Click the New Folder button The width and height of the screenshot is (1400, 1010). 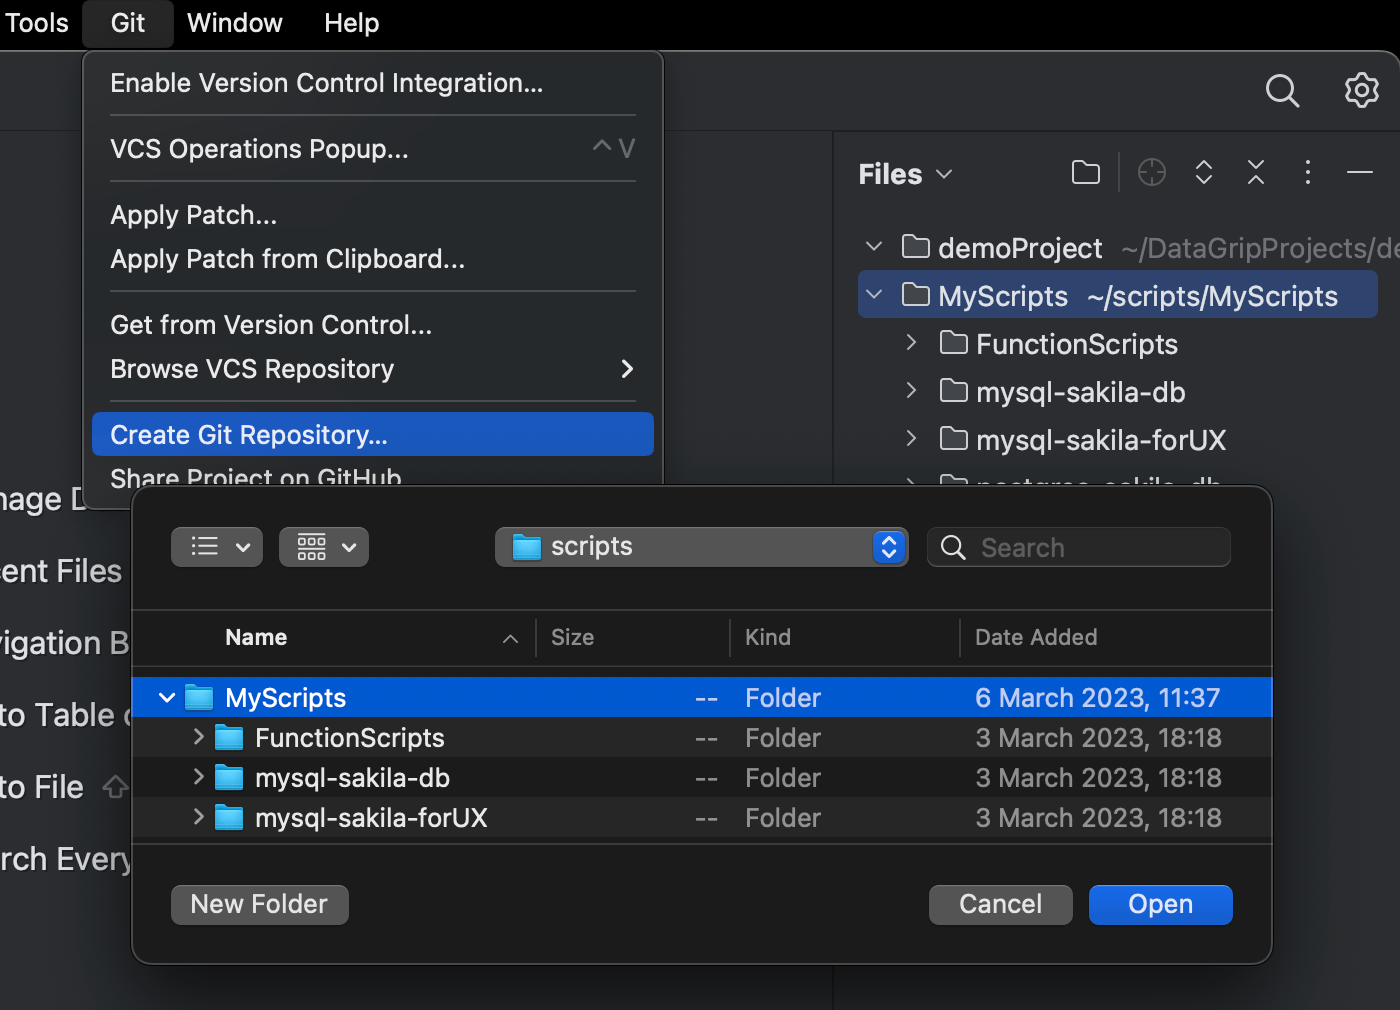[x=259, y=905]
